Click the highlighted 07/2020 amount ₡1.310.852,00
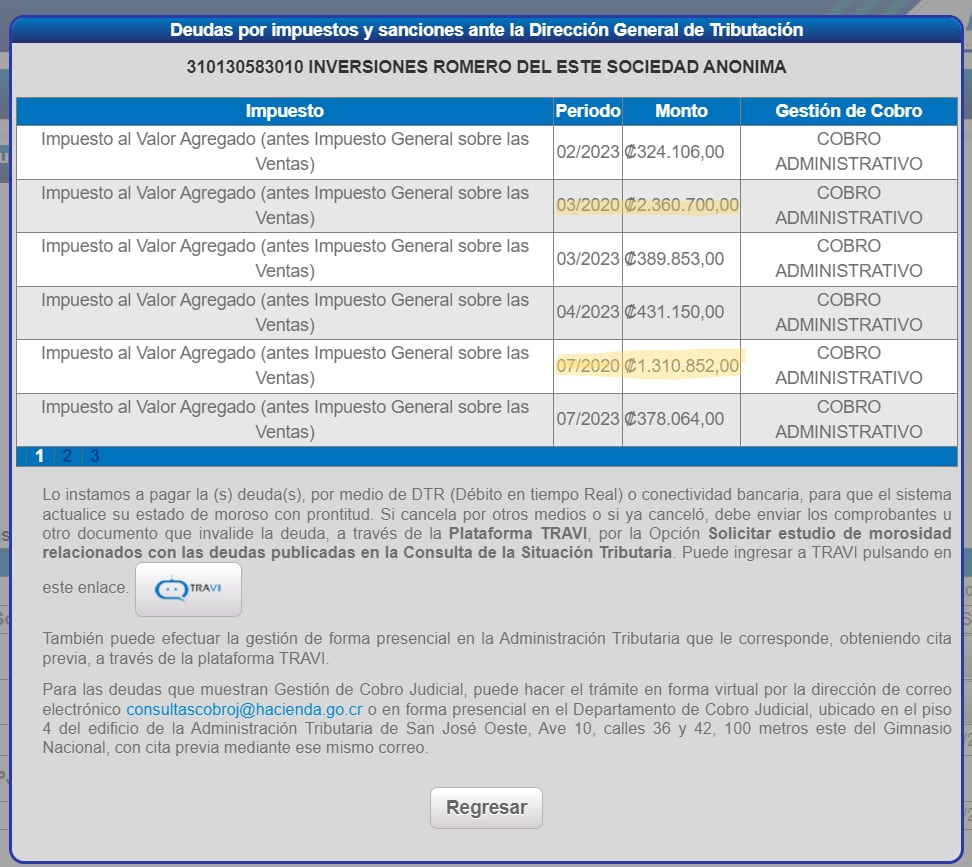 click(x=680, y=366)
